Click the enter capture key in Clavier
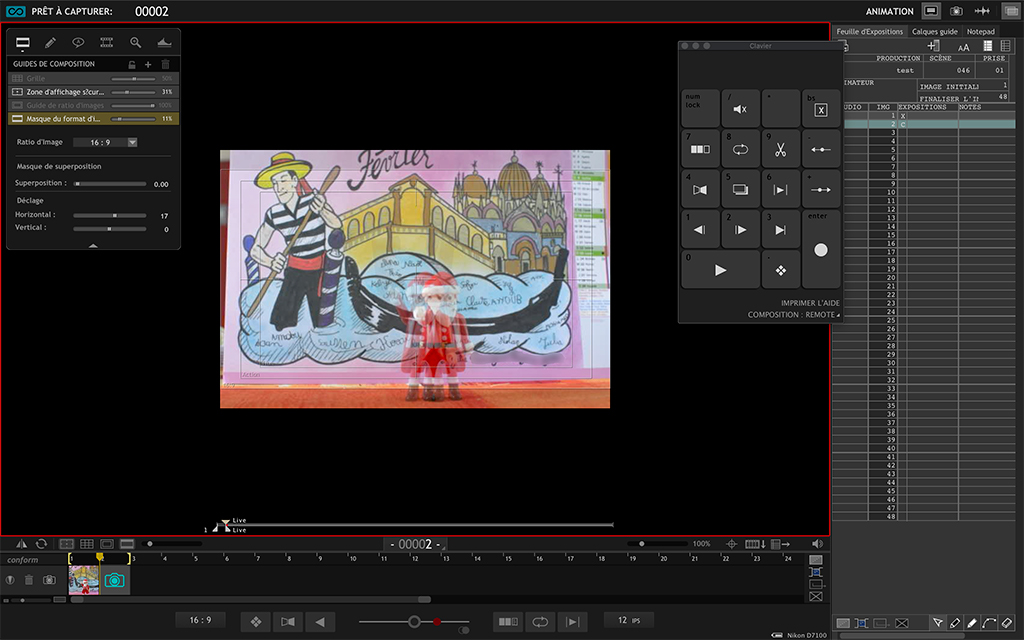 [x=821, y=249]
